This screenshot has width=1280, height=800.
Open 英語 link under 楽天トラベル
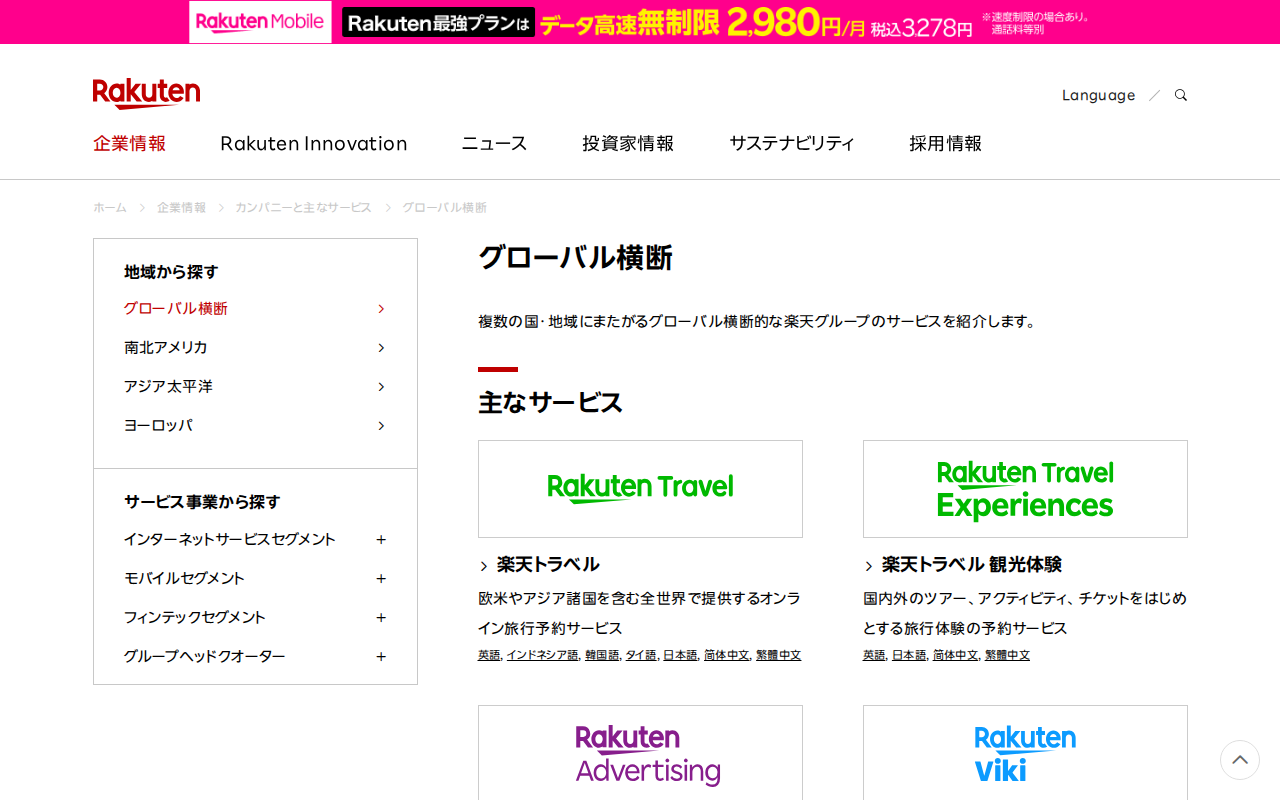(x=489, y=655)
